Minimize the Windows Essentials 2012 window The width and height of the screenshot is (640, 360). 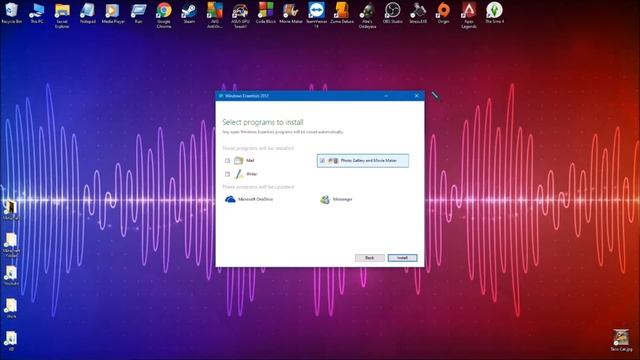click(x=386, y=96)
